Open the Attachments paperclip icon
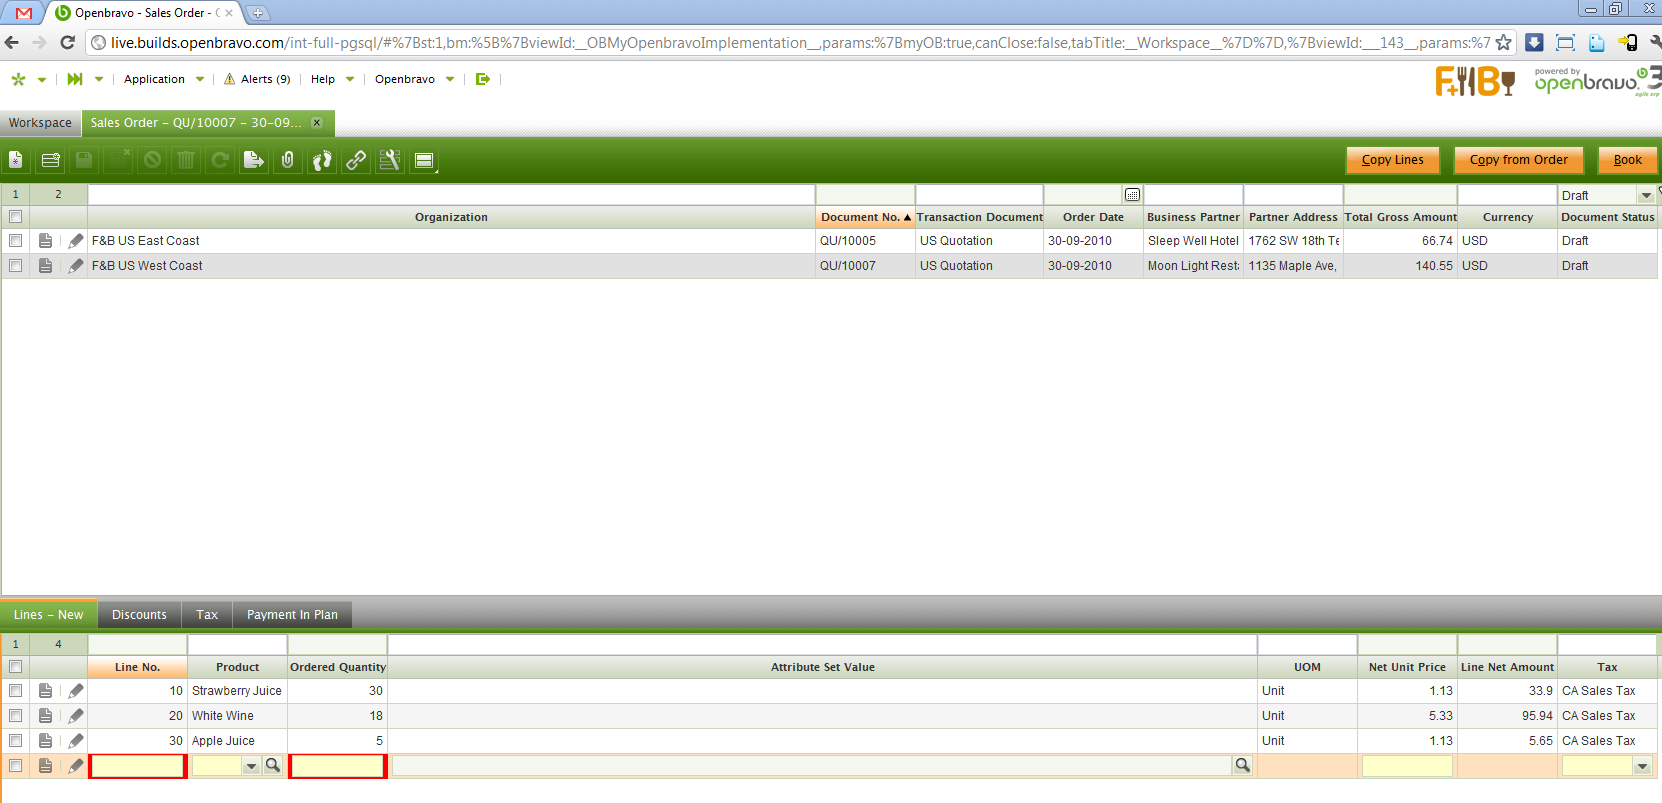Screen dimensions: 1662x803 (x=288, y=160)
